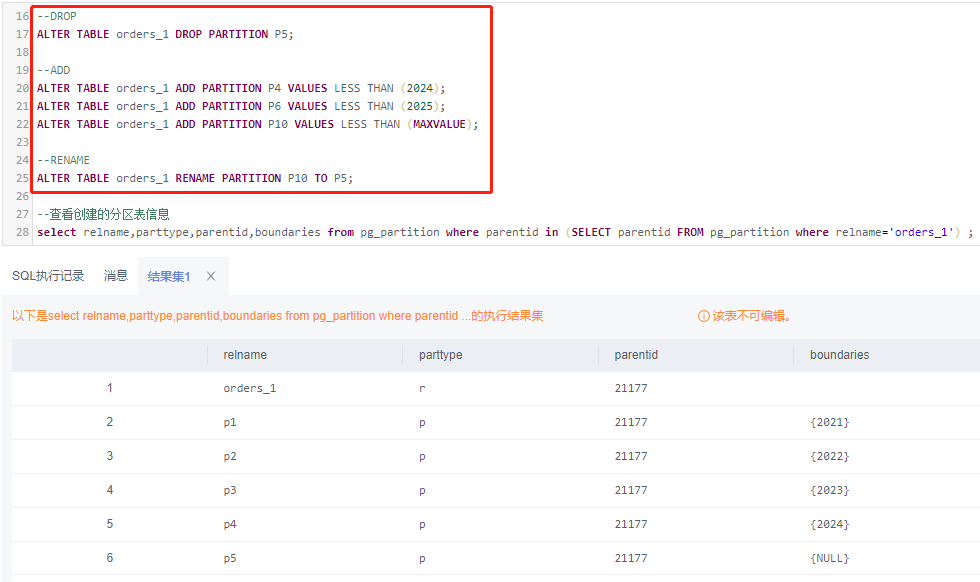The image size is (980, 582).
Task: Click the --查看创建的分区表信息 comment line
Action: [x=103, y=214]
